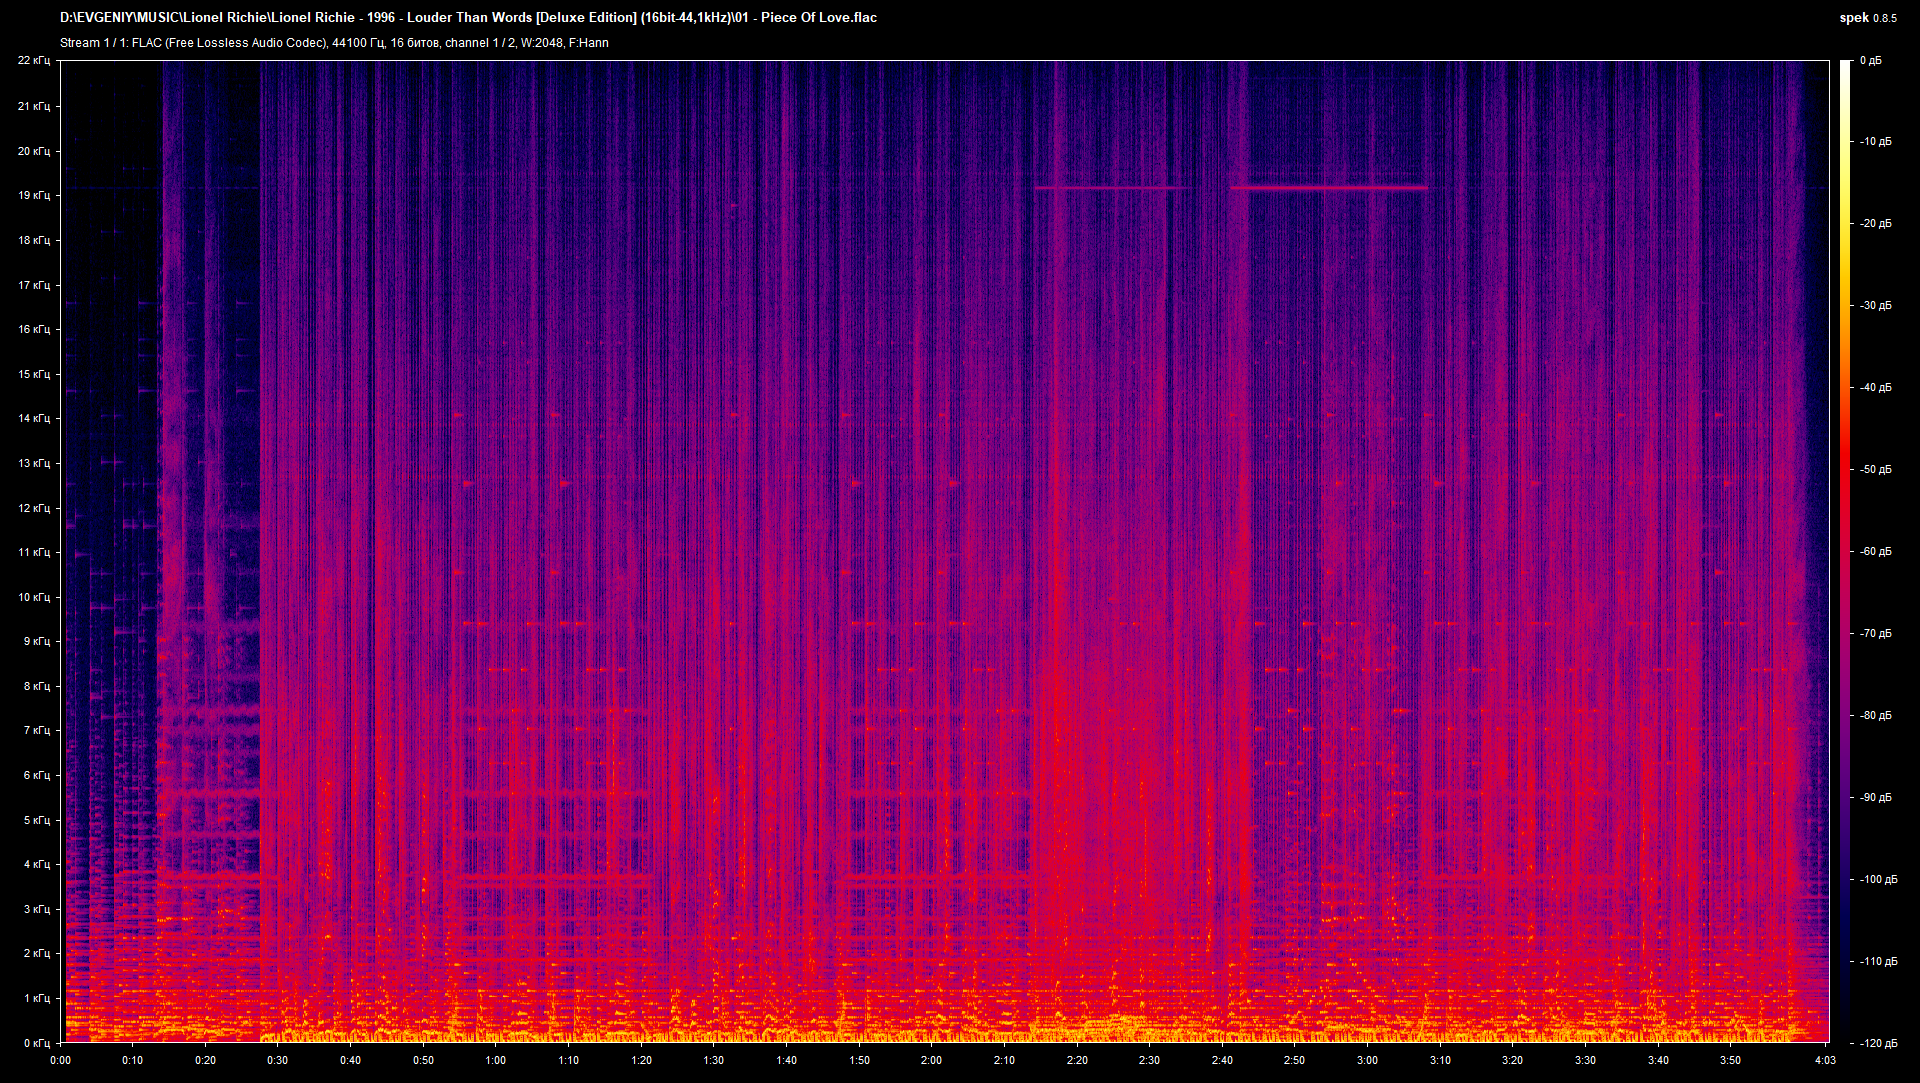The height and width of the screenshot is (1083, 1920).
Task: Click the long 19 kHz tone line near 2:50
Action: [1328, 187]
